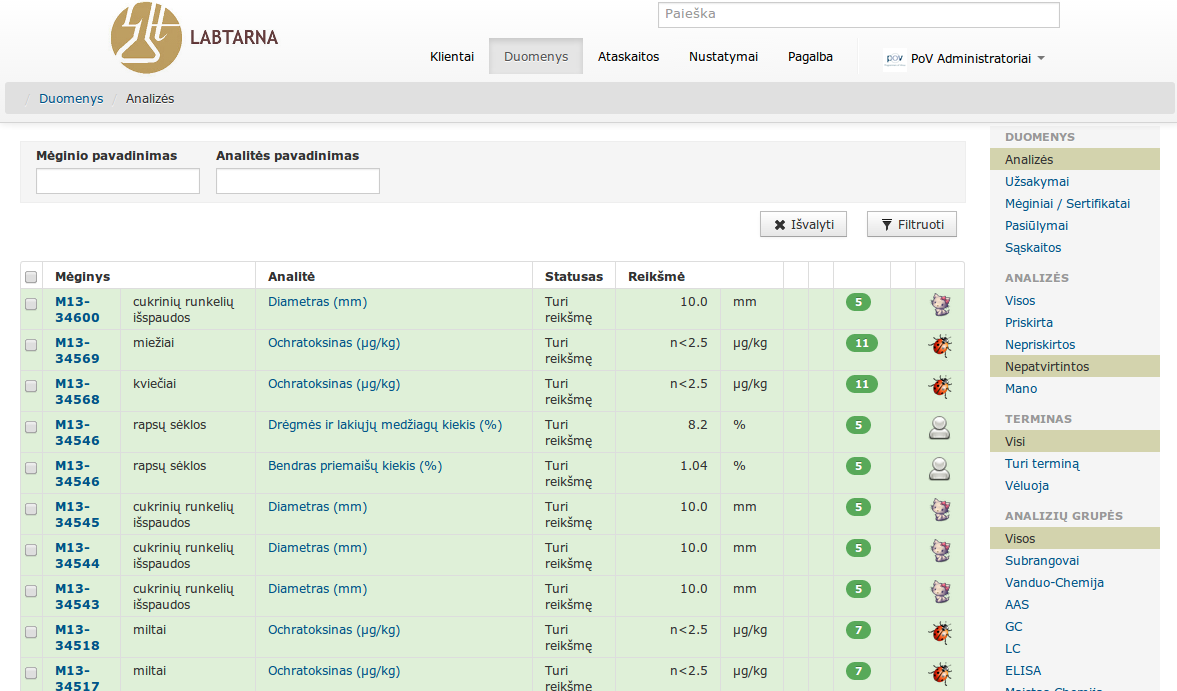The width and height of the screenshot is (1177, 691).
Task: Click green badge 7 in M13-34518 row
Action: click(x=857, y=630)
